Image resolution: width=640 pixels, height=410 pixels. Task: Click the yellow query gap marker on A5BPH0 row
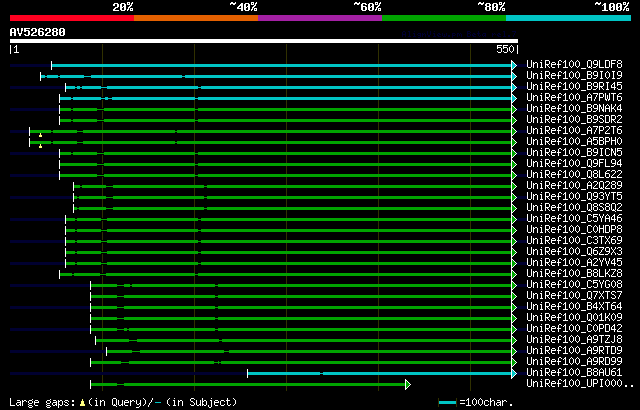[x=40, y=146]
